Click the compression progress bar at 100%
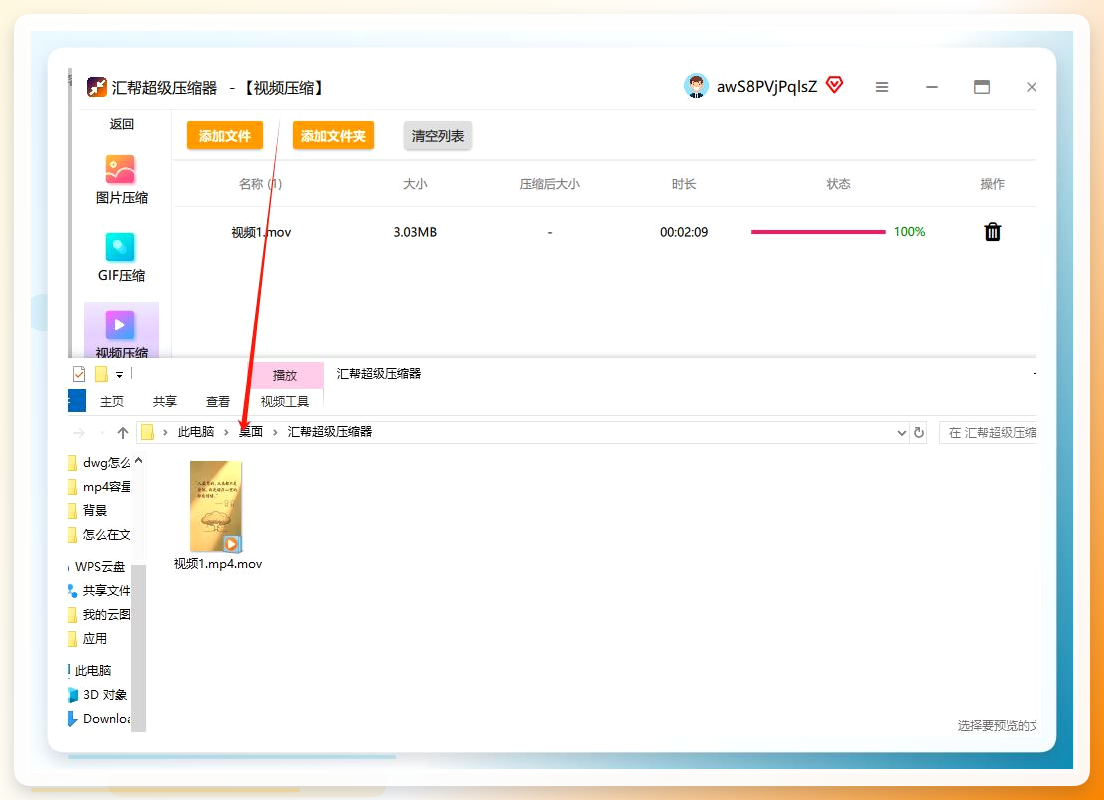This screenshot has height=800, width=1104. (818, 232)
